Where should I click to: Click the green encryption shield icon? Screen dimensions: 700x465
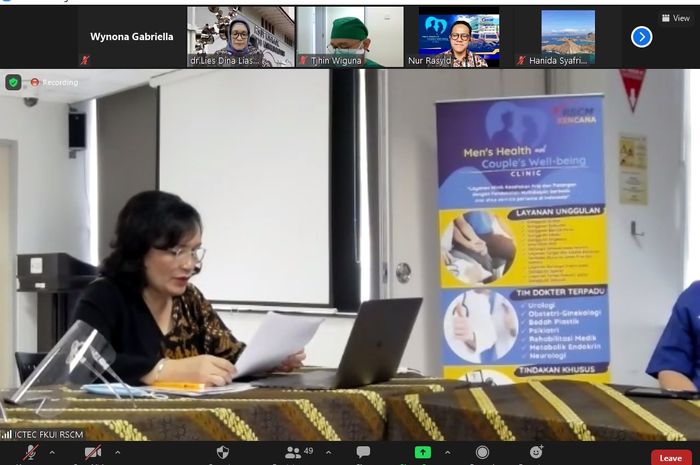pos(13,82)
